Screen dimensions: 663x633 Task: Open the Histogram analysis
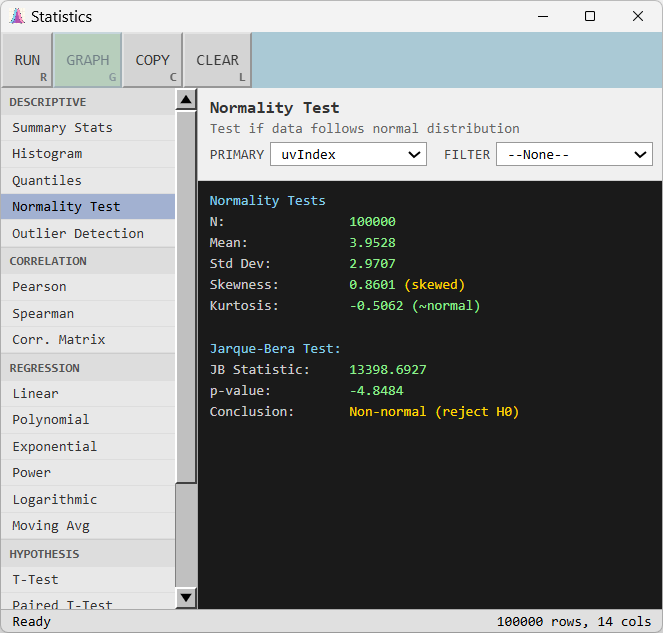(x=47, y=154)
